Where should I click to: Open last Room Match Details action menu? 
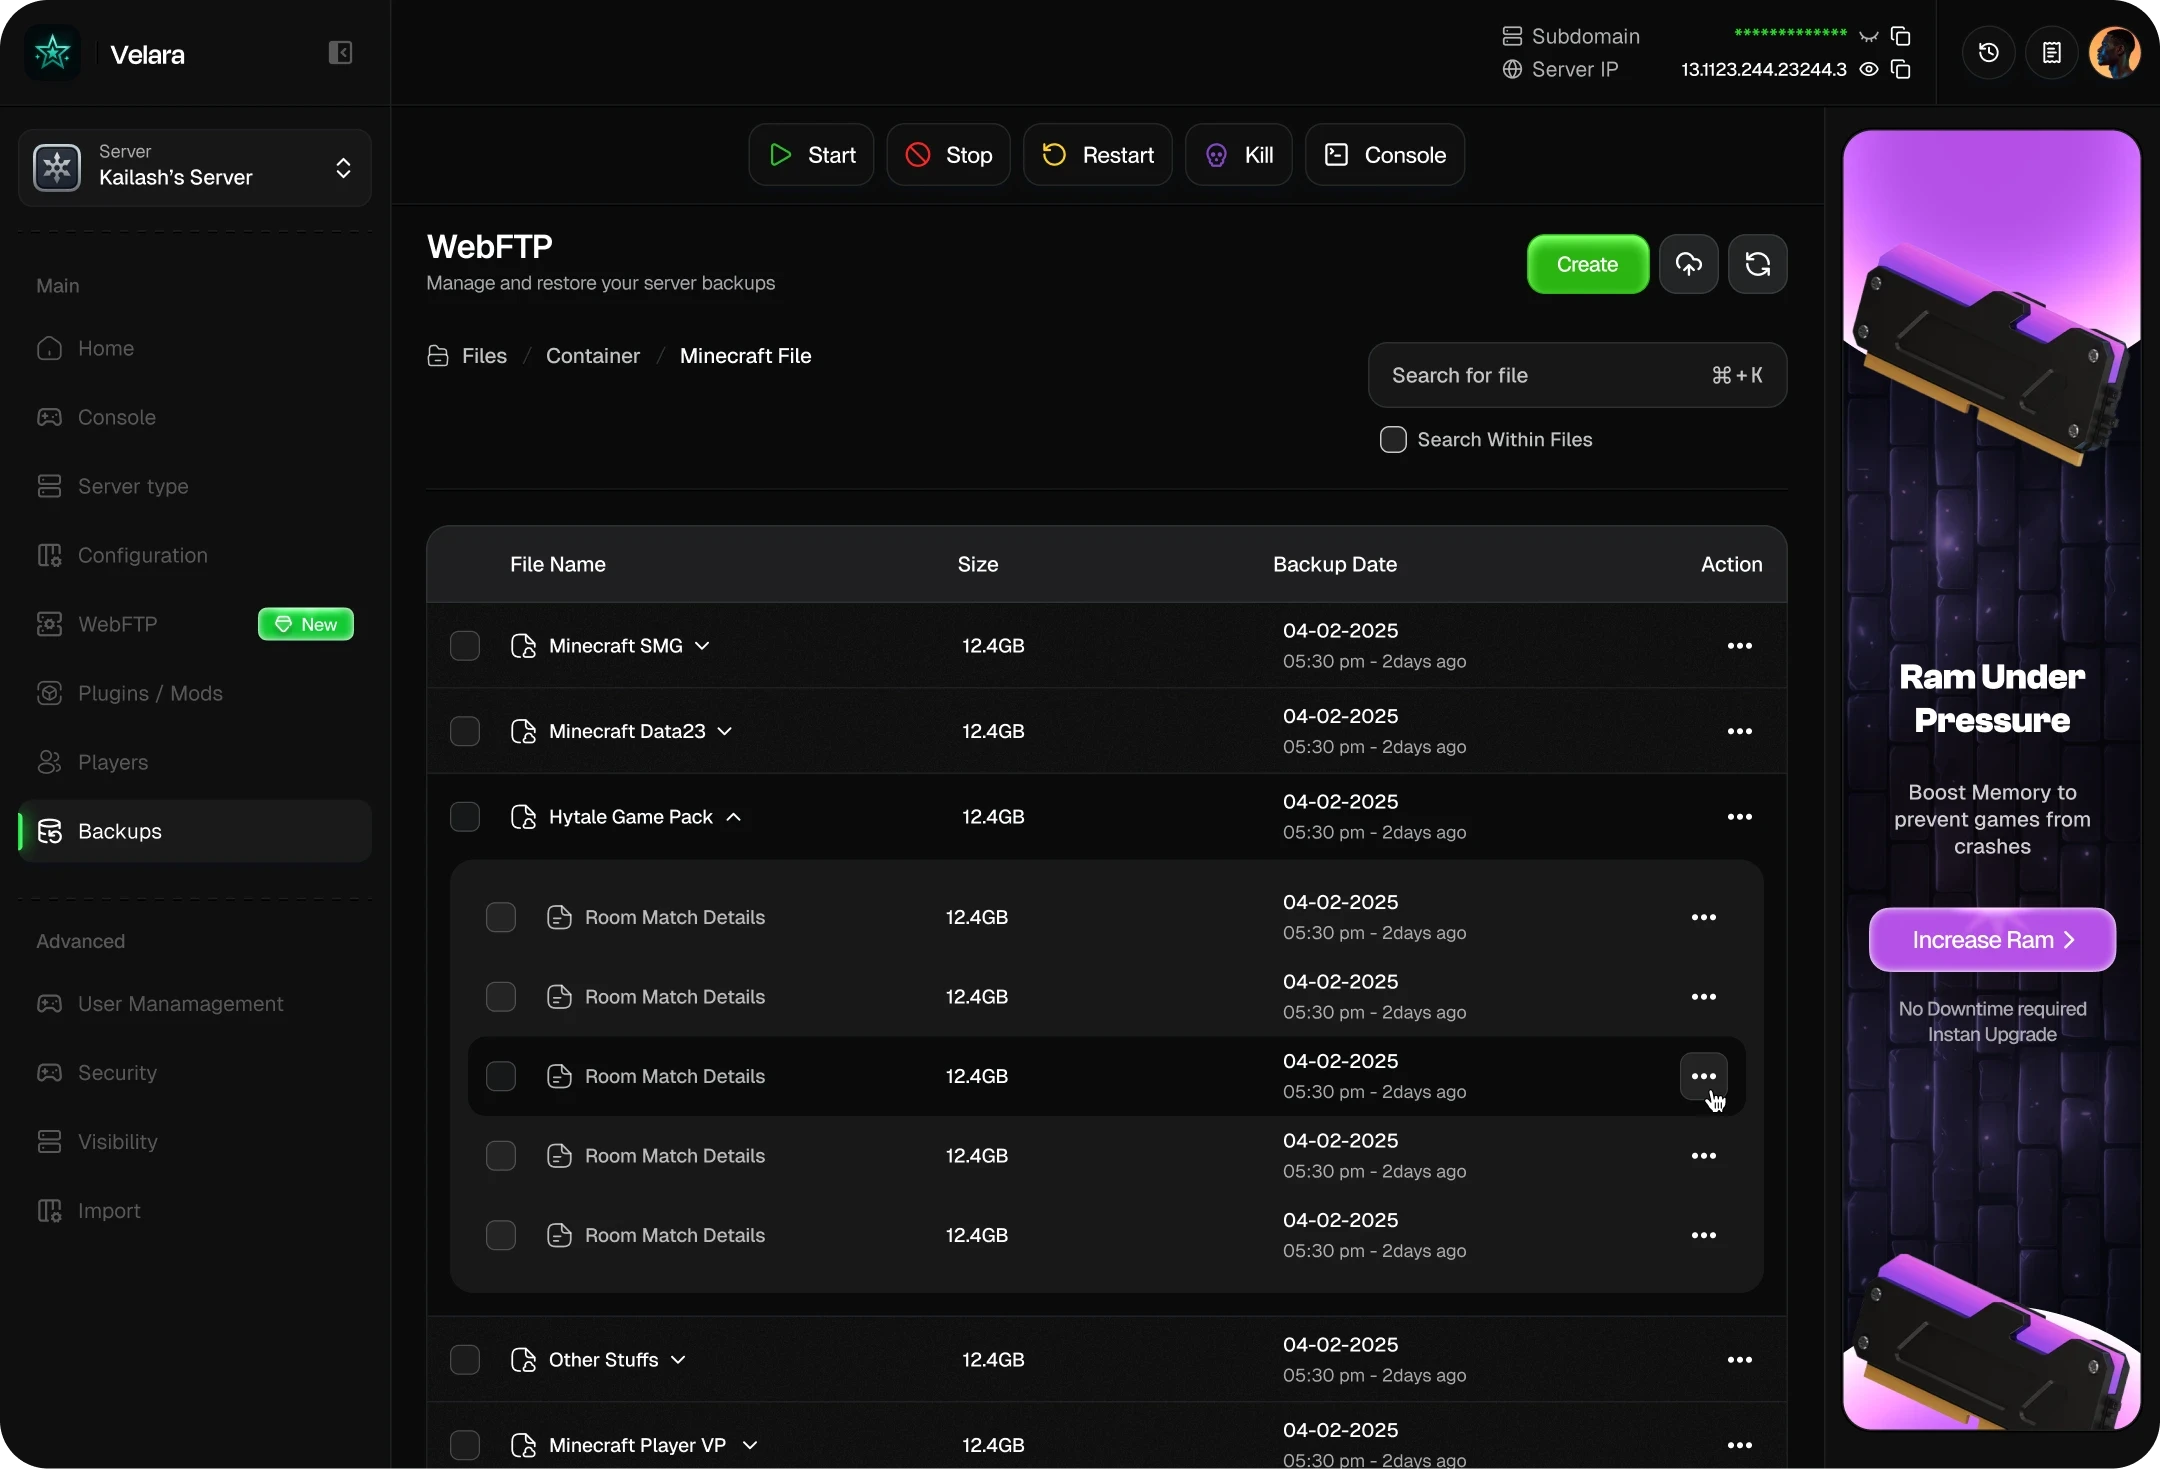pos(1704,1235)
